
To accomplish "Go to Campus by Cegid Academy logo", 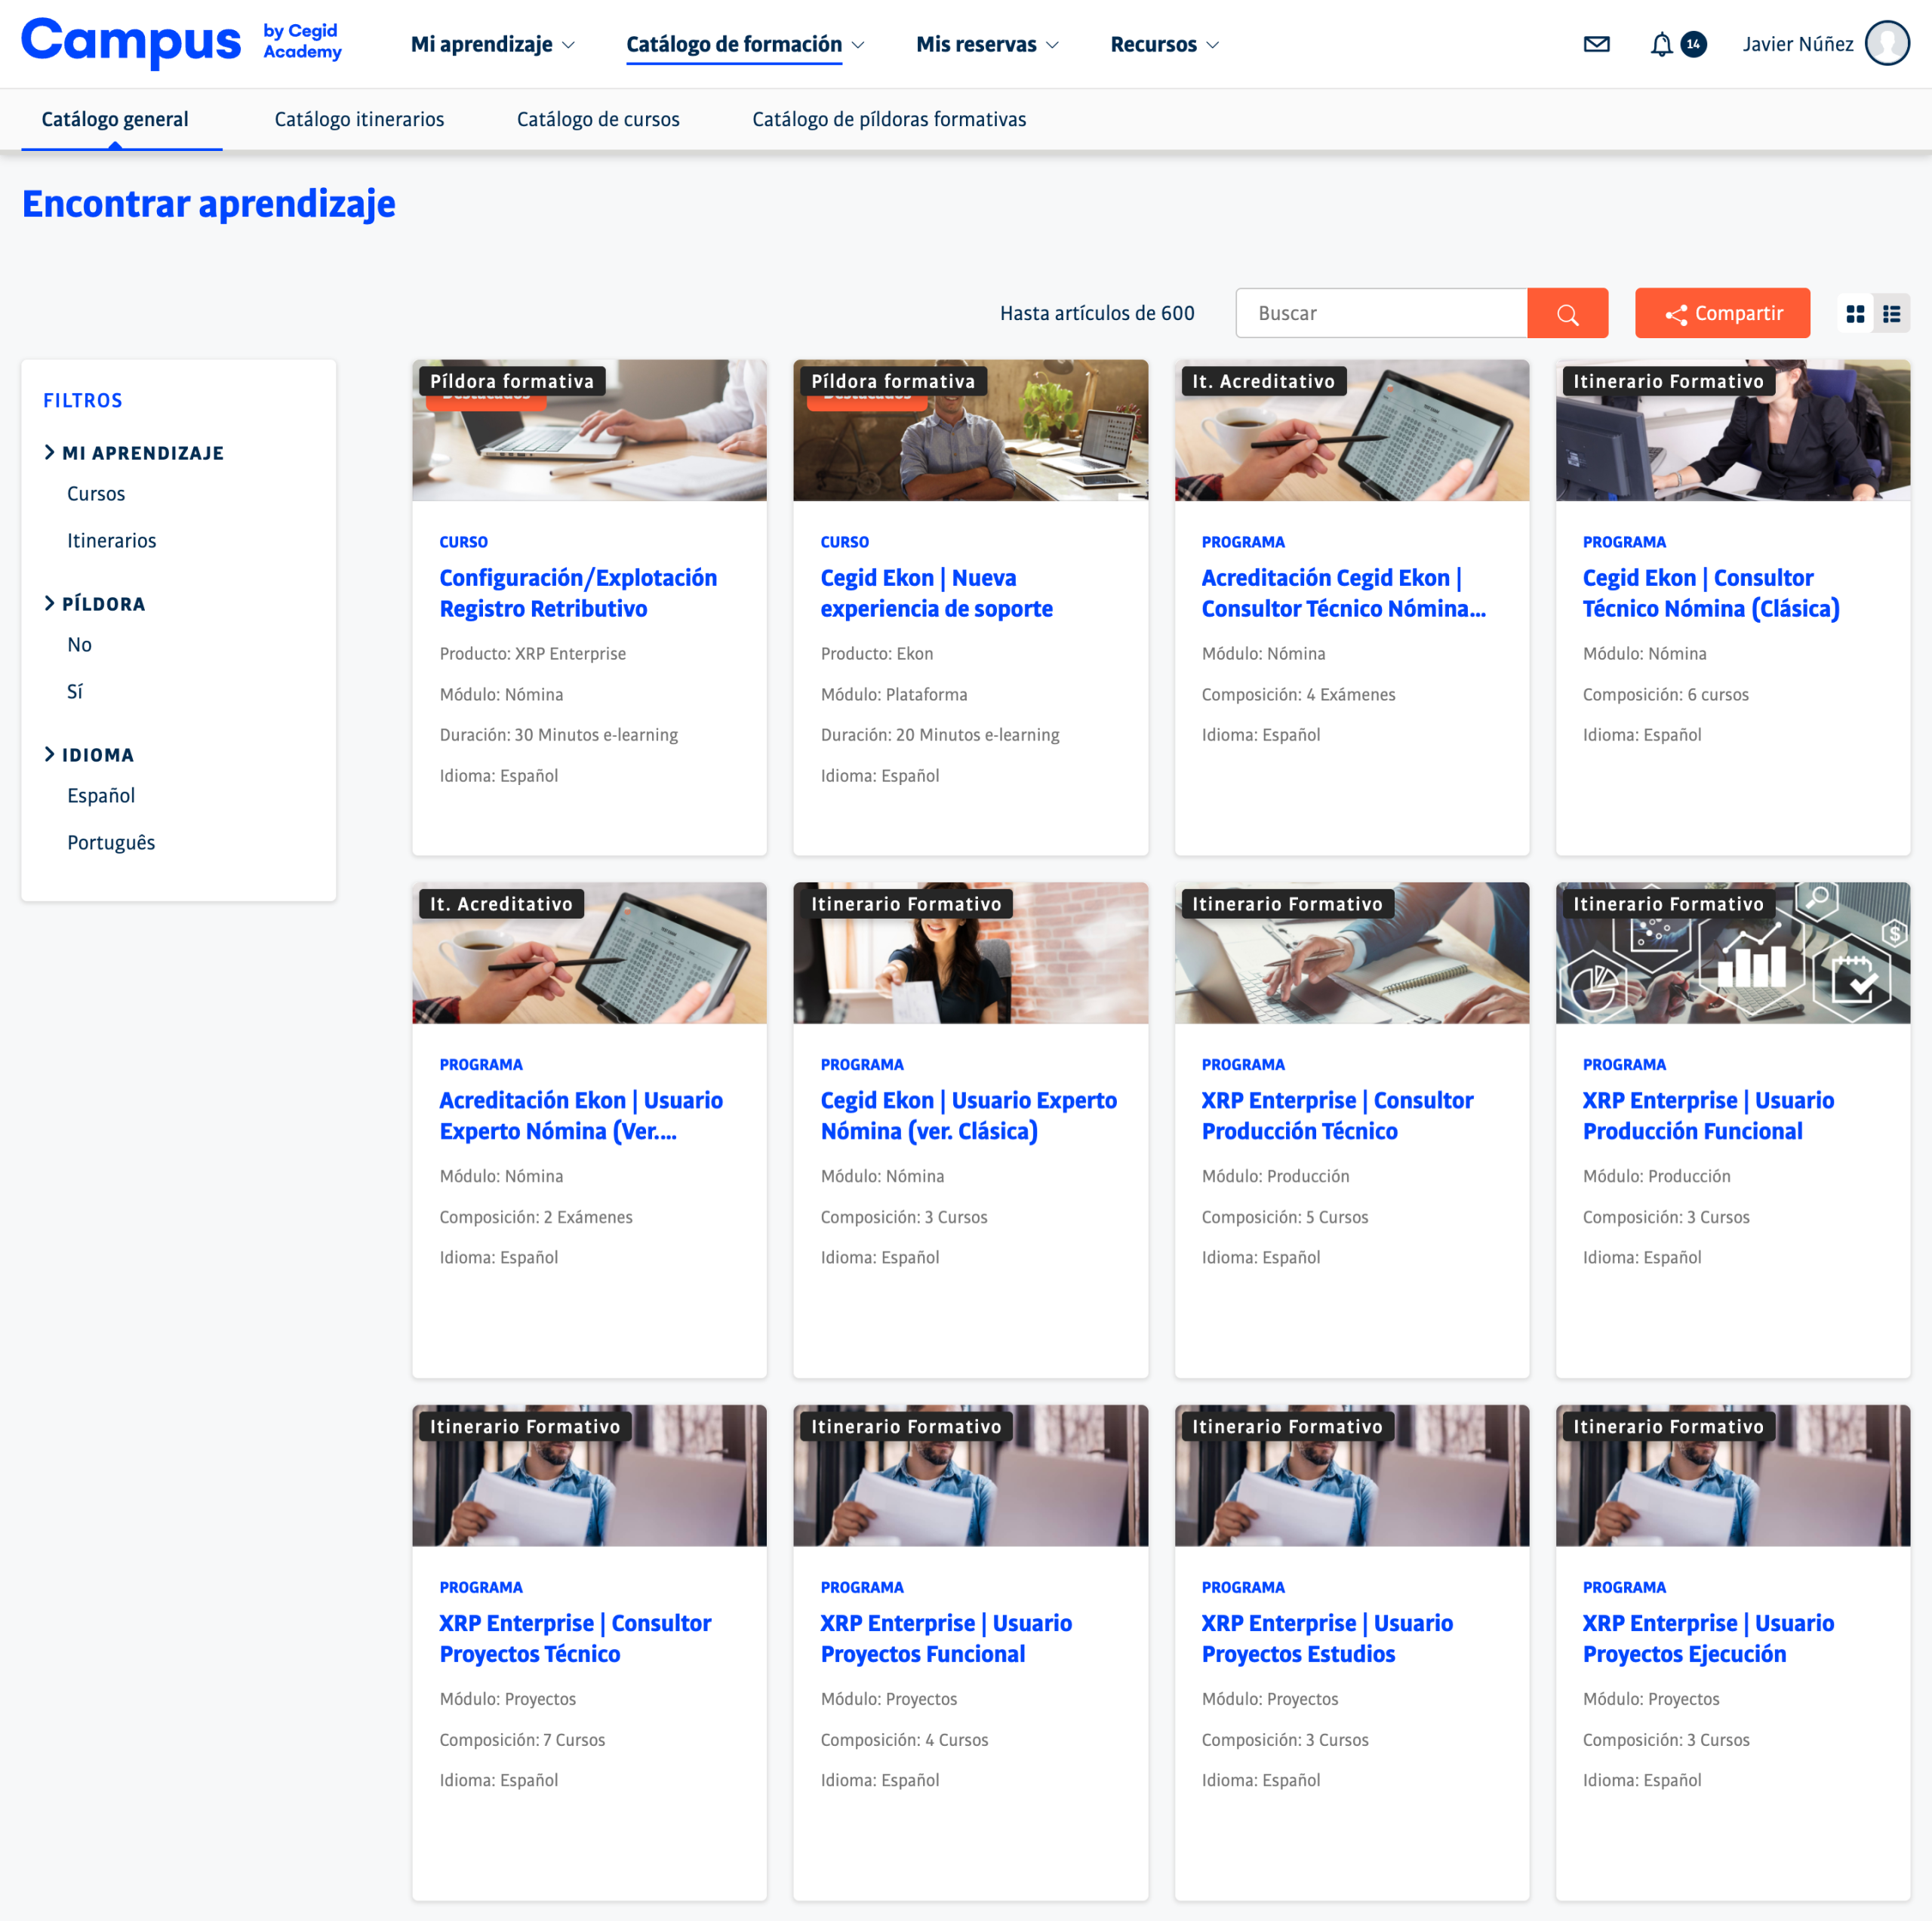I will pos(181,42).
